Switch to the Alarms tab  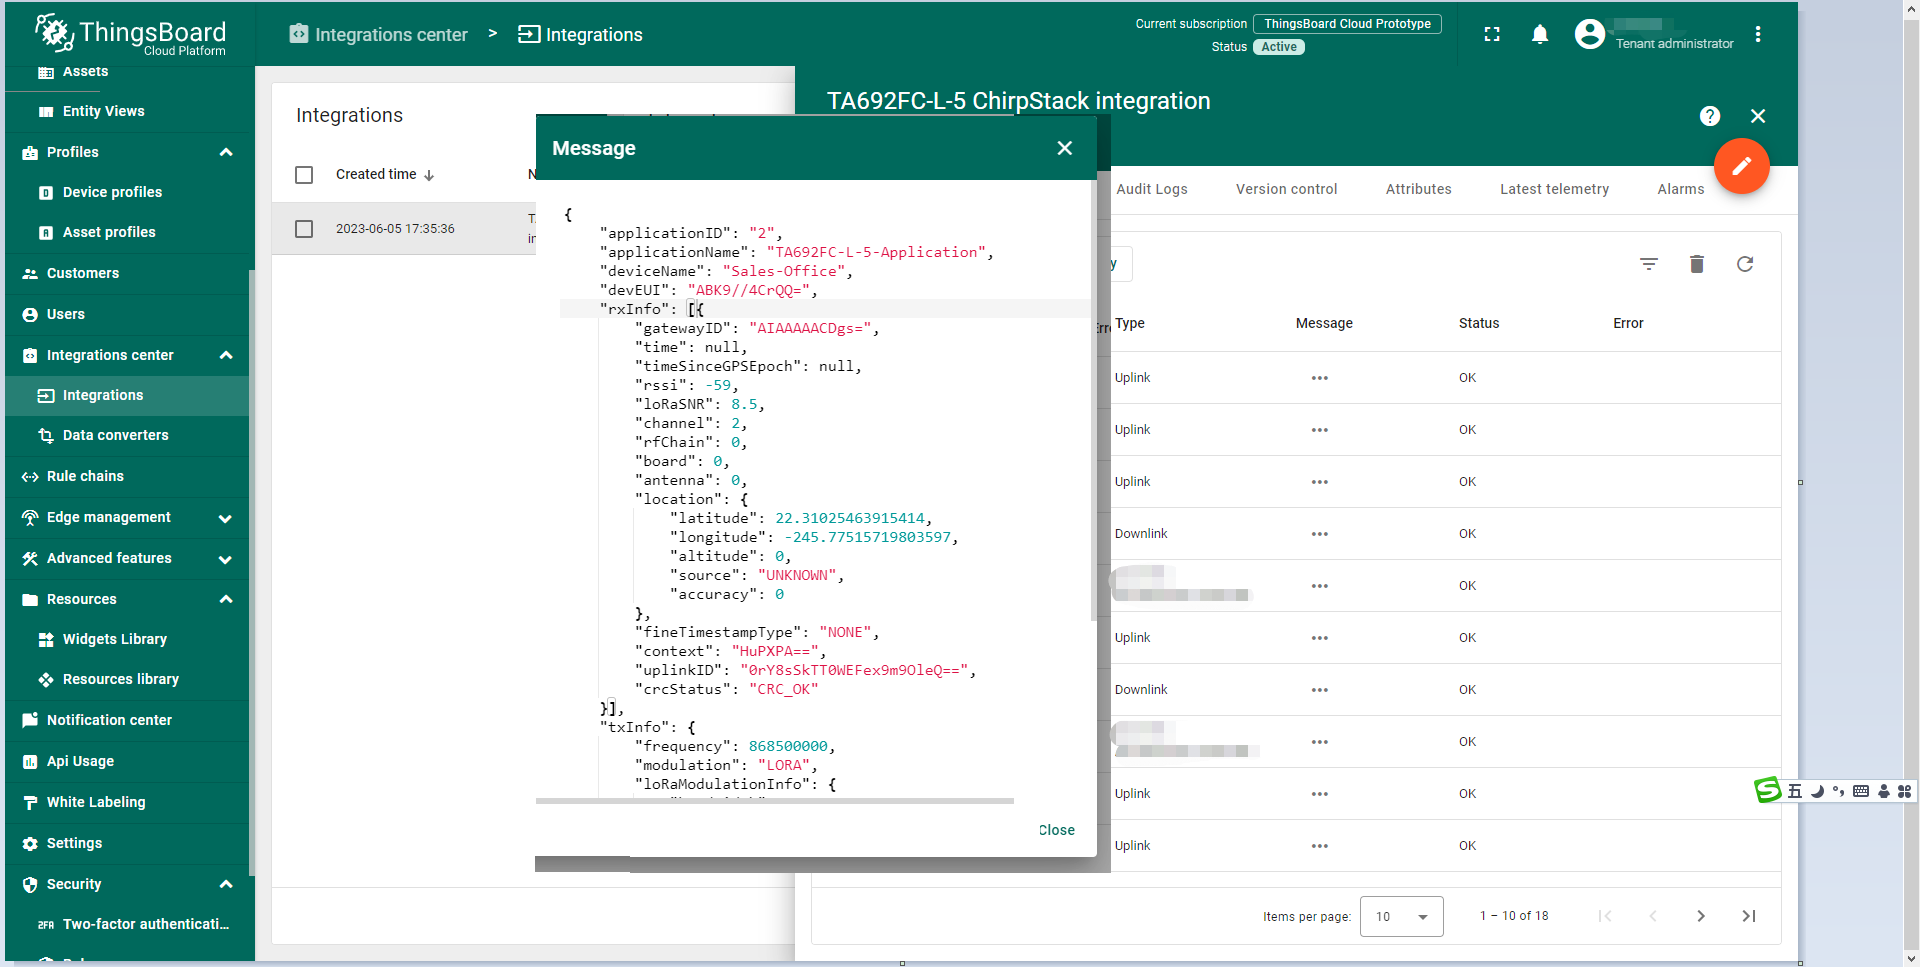1680,189
